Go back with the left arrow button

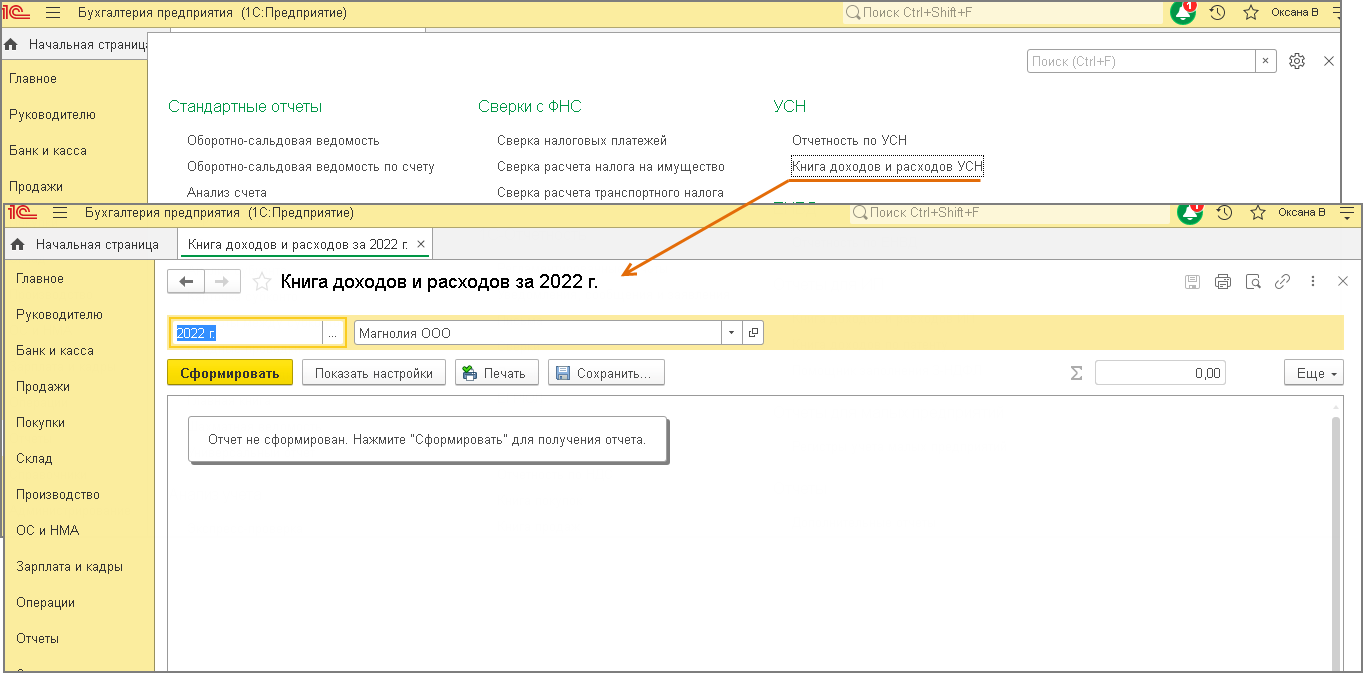pos(186,282)
